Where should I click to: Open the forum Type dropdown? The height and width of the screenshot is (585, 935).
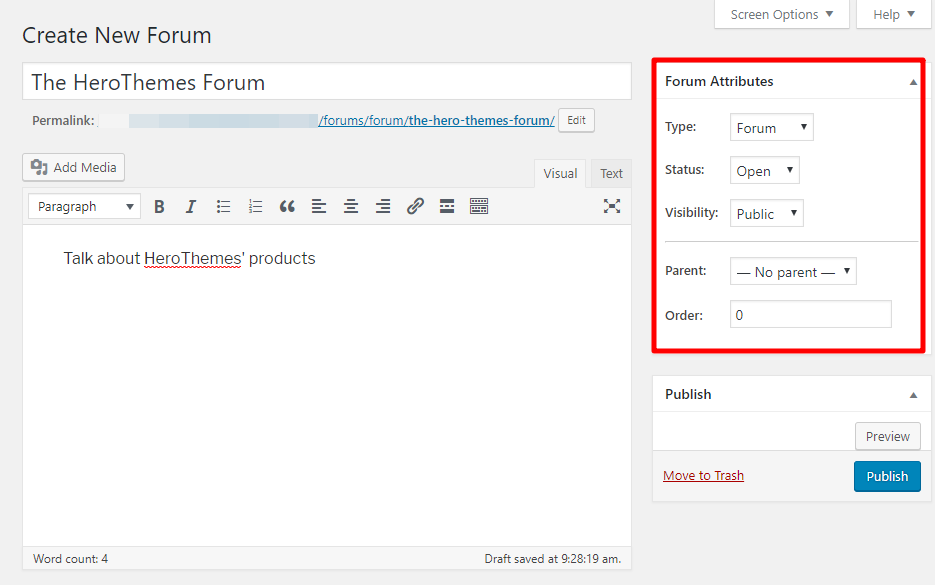coord(772,128)
